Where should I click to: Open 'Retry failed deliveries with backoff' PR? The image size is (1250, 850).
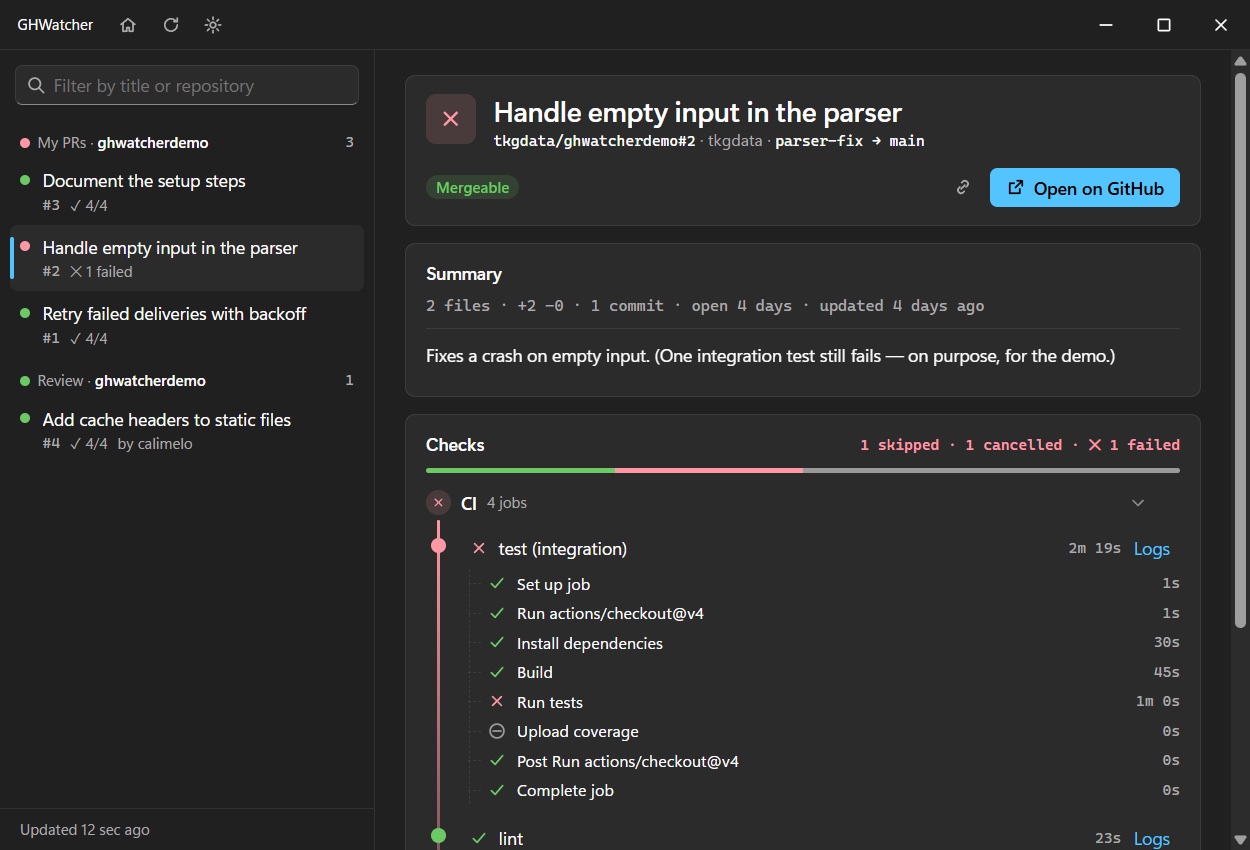pyautogui.click(x=187, y=325)
